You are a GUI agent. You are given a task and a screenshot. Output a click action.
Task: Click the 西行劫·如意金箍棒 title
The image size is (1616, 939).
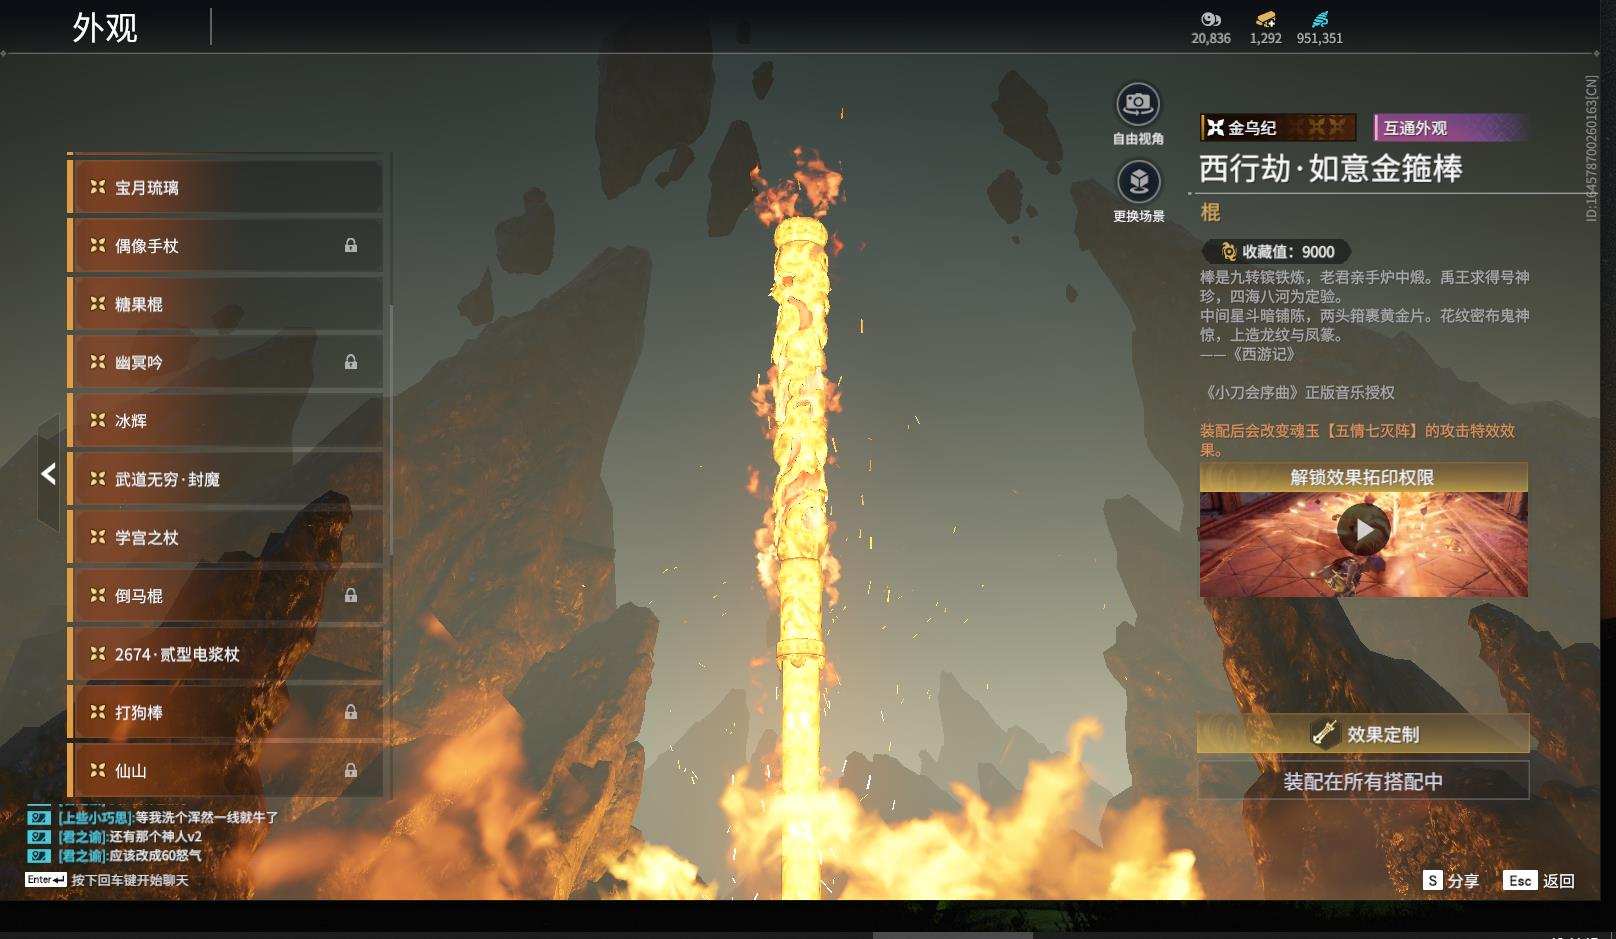pos(1331,168)
